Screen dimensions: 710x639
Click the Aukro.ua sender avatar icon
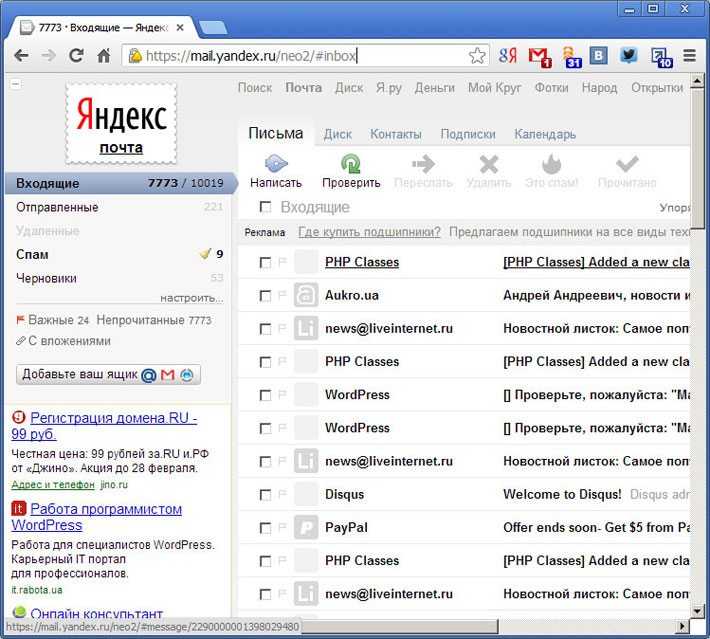pyautogui.click(x=306, y=295)
